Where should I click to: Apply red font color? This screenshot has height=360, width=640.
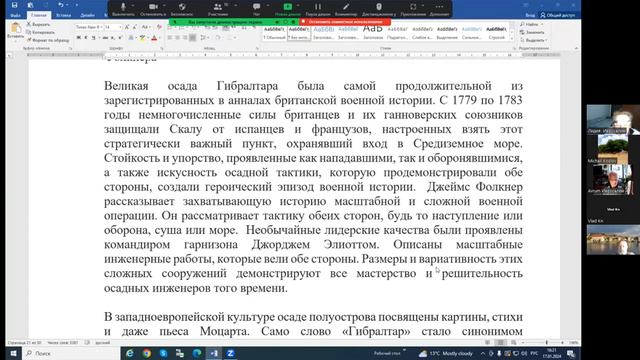pos(154,38)
